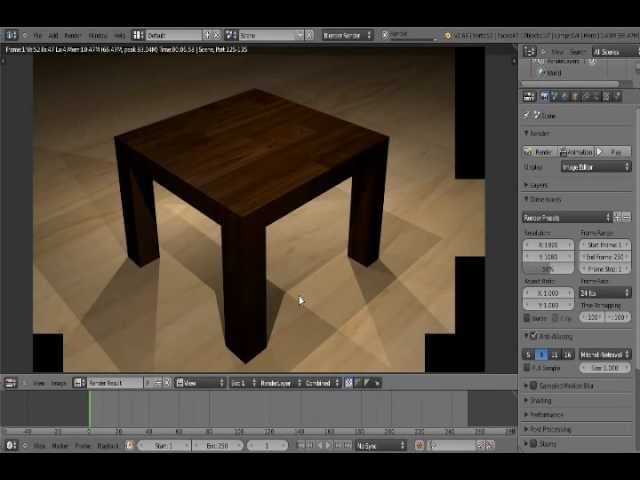640x480 pixels.
Task: Select the Render properties tab icon
Action: 544,97
